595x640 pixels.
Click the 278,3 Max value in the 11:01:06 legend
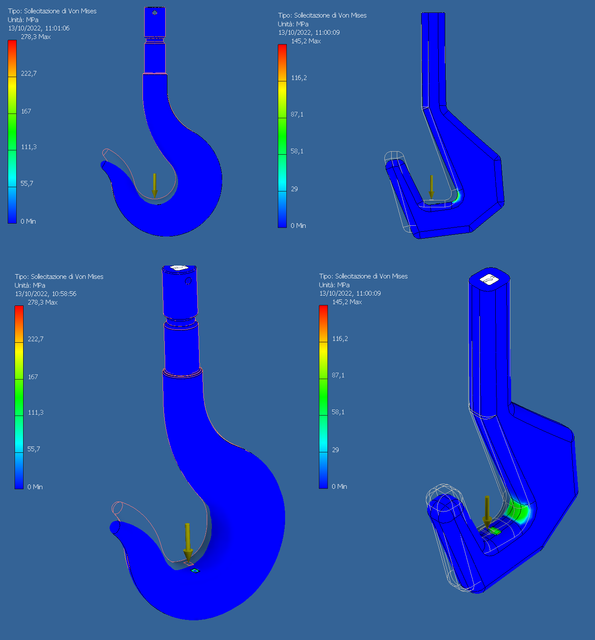coord(36,37)
